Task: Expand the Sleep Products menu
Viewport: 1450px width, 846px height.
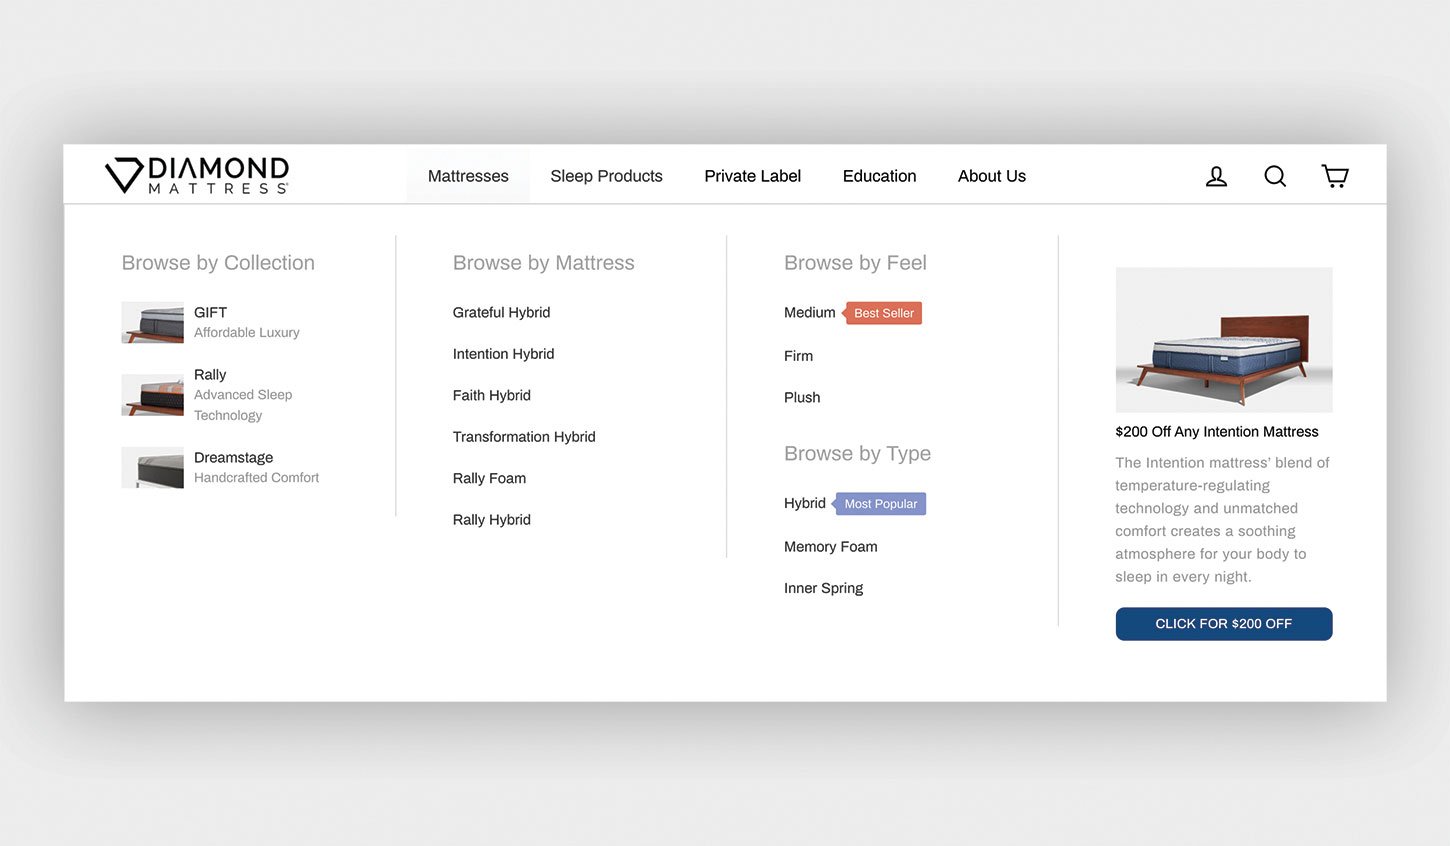Action: (x=606, y=176)
